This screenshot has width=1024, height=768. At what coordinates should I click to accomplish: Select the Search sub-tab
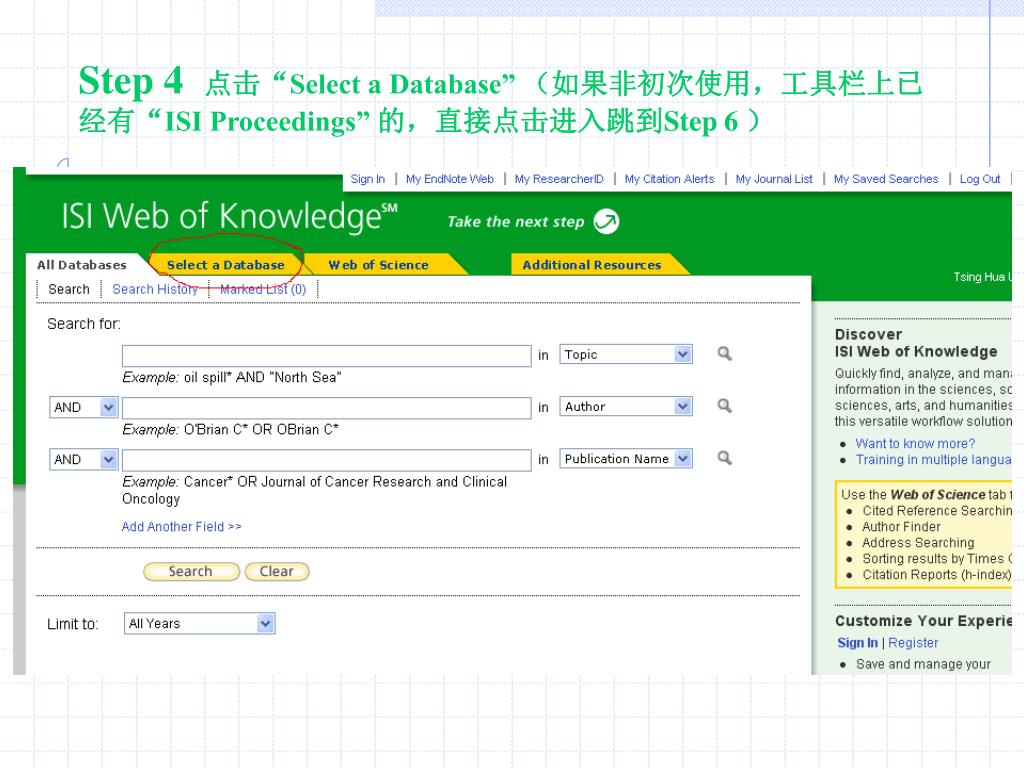coord(69,289)
